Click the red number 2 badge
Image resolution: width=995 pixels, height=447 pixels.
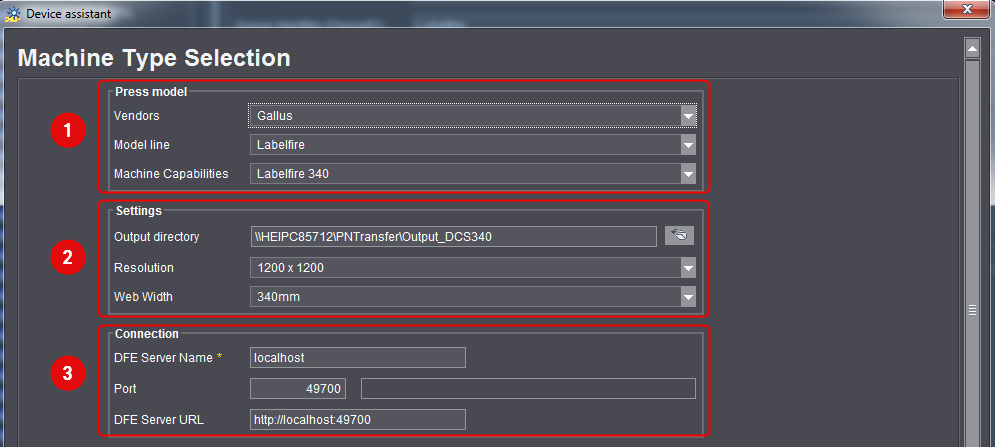click(67, 257)
